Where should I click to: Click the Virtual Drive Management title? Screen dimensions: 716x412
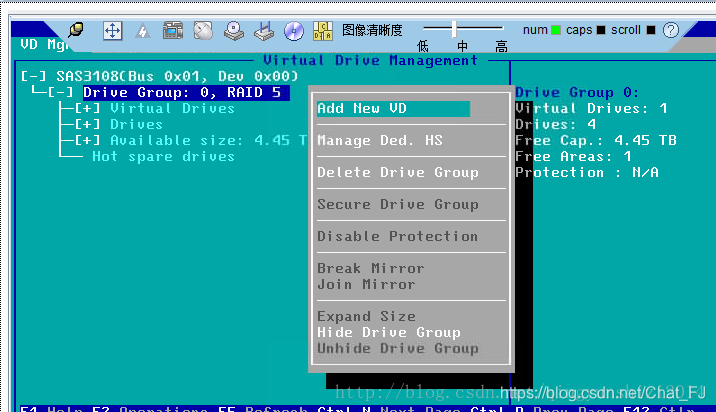(x=370, y=60)
